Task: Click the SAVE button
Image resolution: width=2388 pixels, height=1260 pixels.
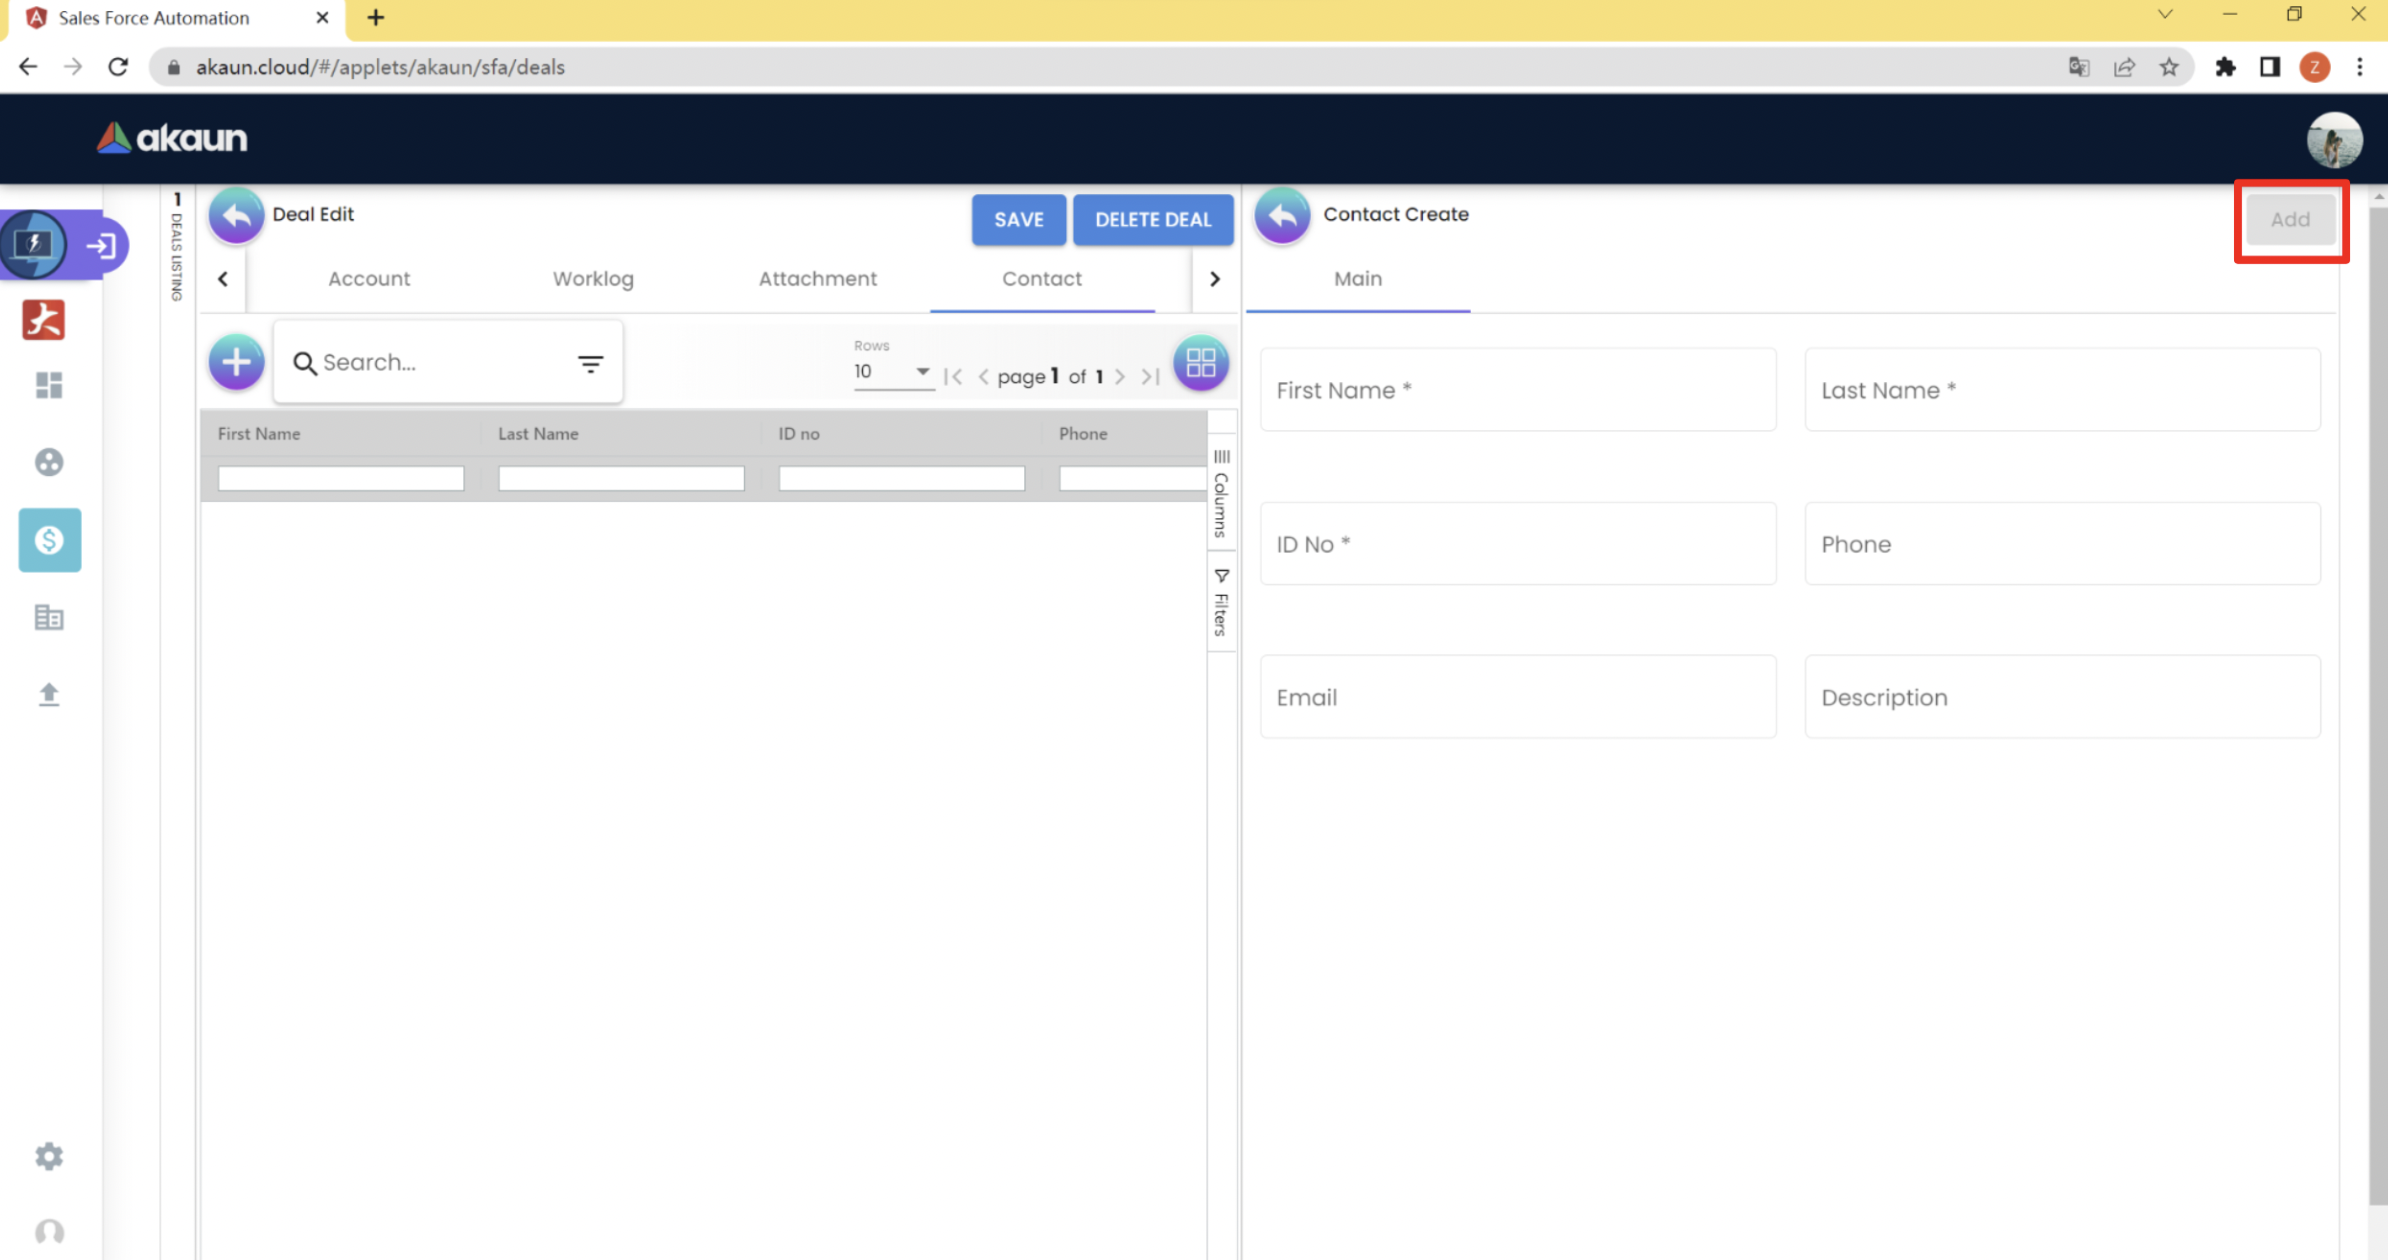Action: click(1018, 220)
